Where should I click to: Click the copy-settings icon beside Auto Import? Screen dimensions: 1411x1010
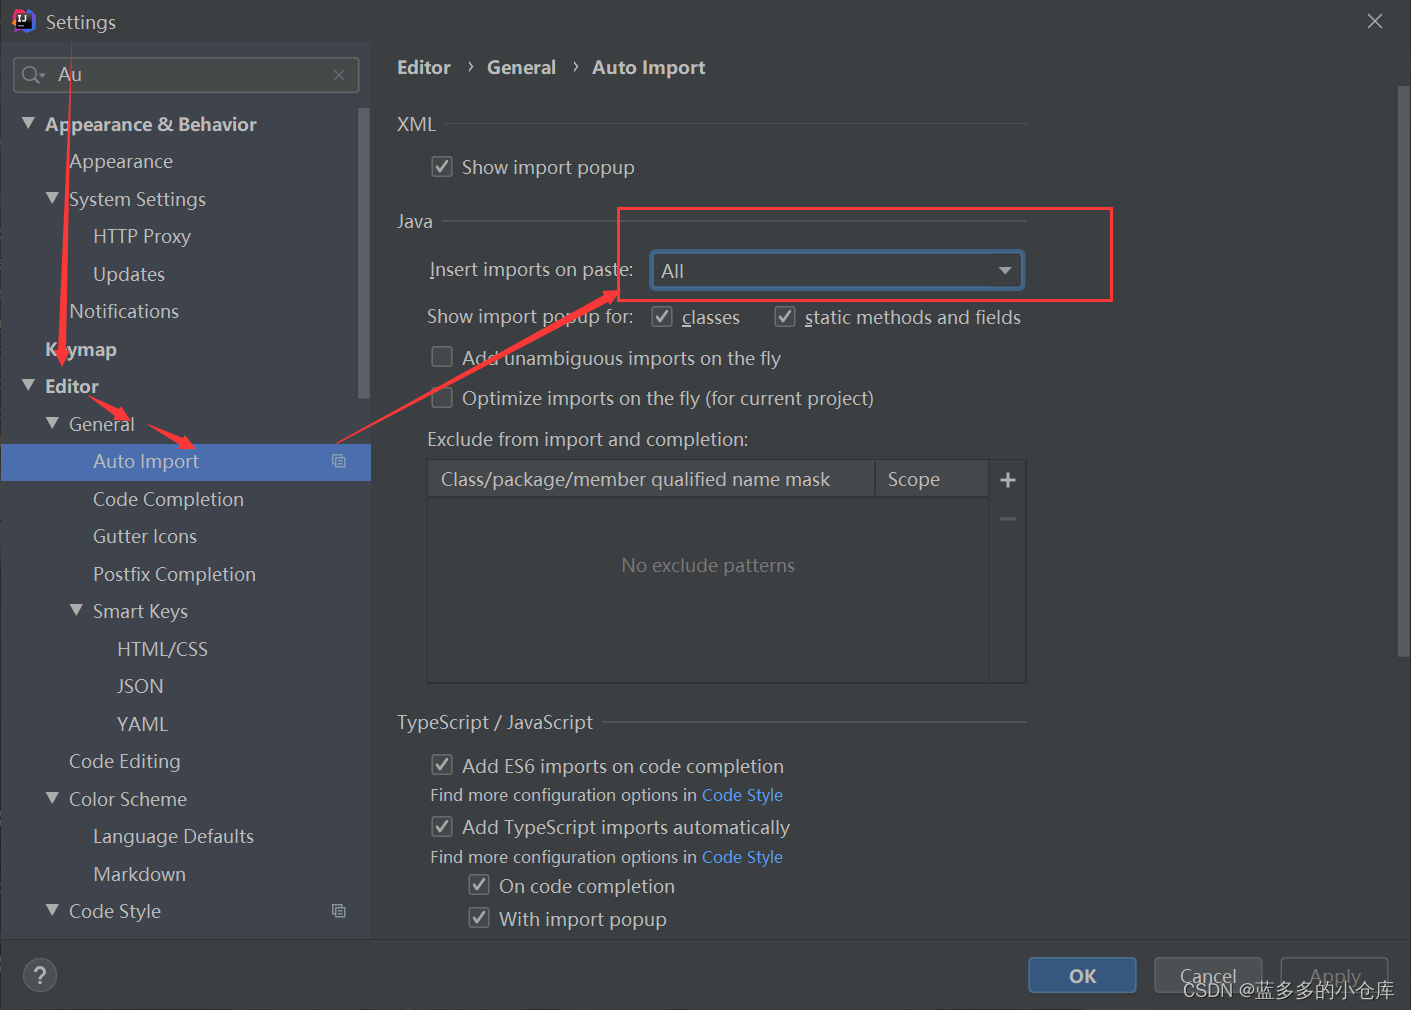(338, 461)
